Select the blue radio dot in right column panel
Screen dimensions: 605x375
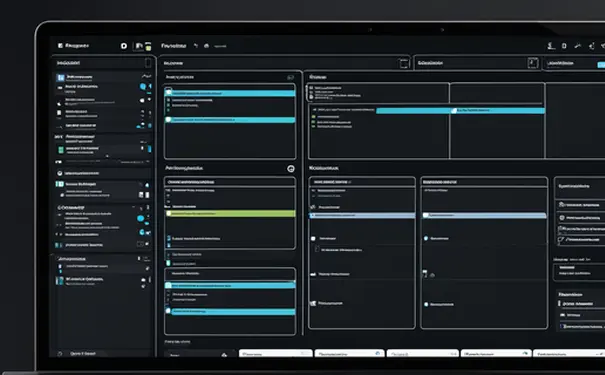426,238
